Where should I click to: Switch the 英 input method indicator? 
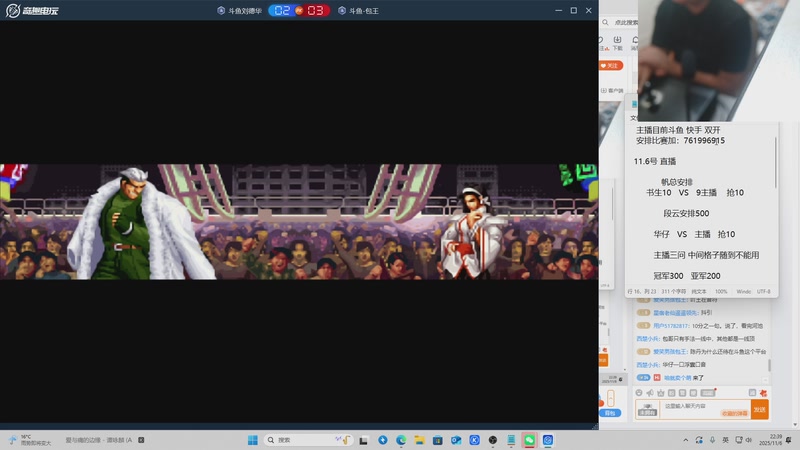[725, 440]
